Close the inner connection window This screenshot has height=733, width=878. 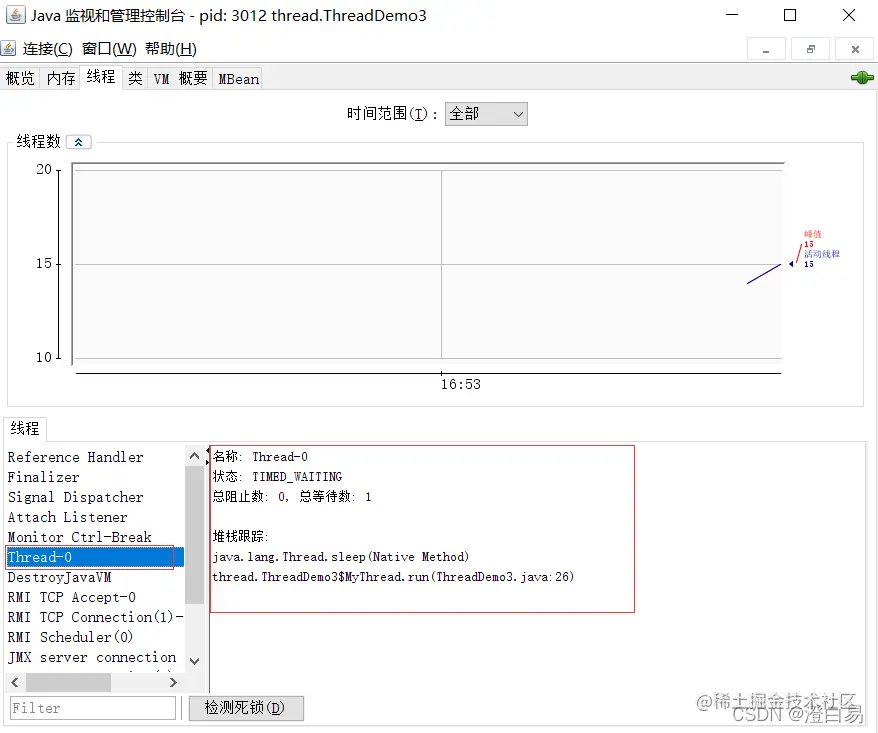[x=855, y=49]
